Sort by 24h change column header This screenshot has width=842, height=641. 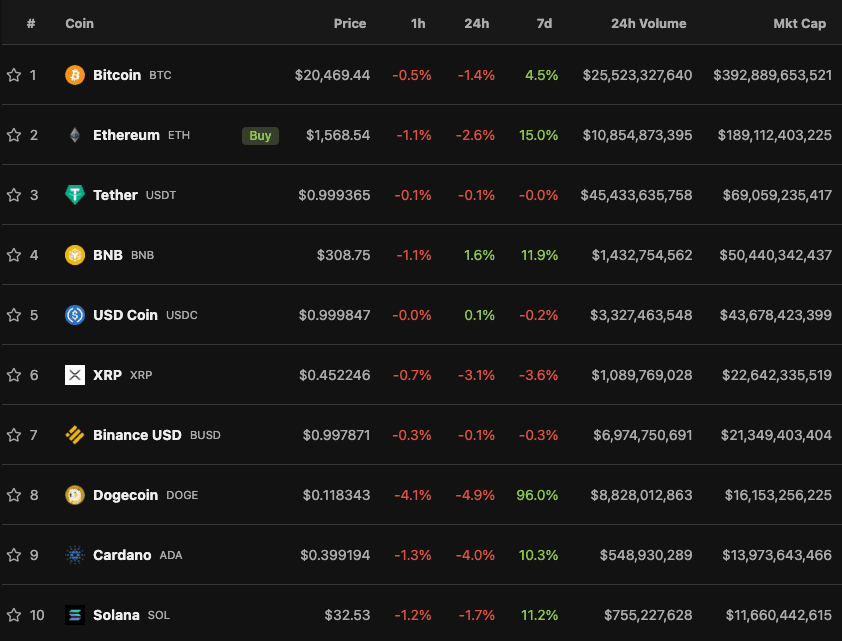[476, 24]
